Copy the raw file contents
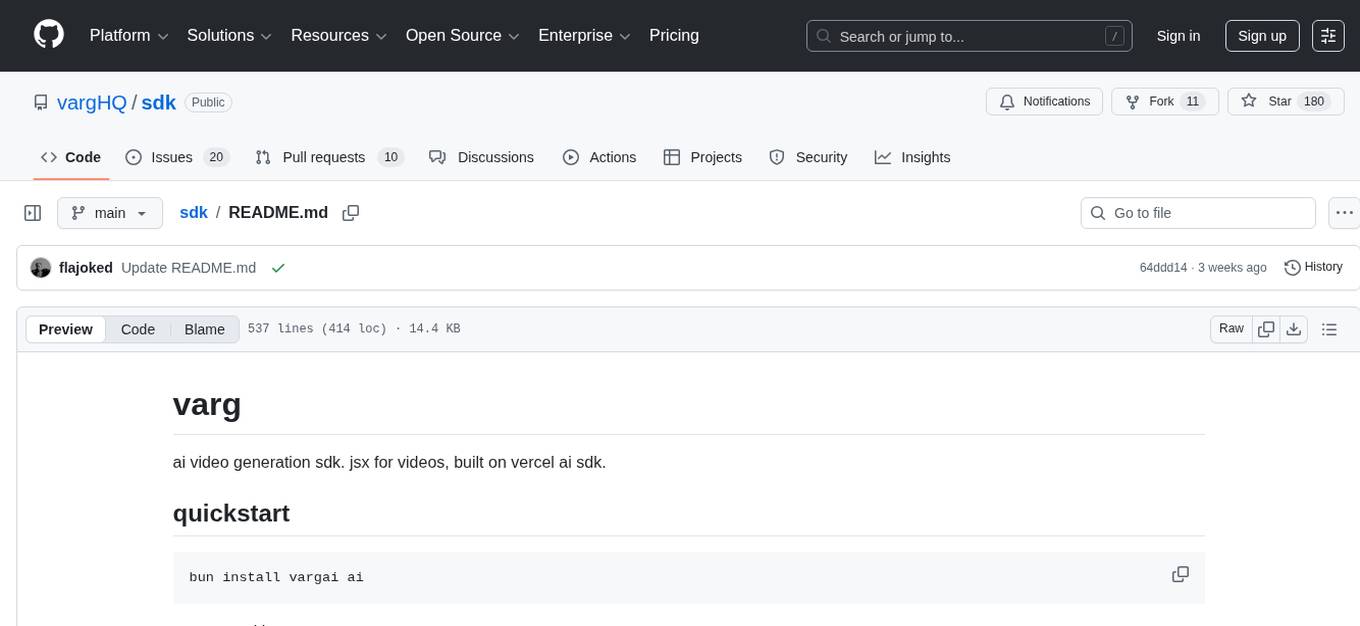 pos(1266,328)
